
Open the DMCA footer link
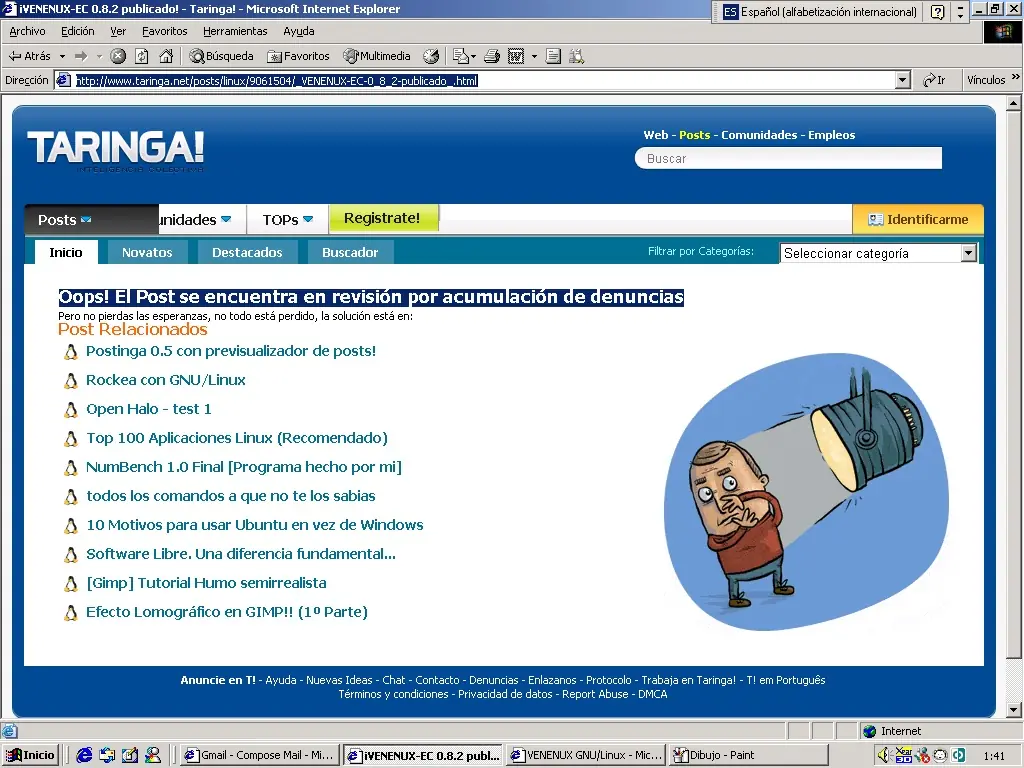click(x=652, y=694)
